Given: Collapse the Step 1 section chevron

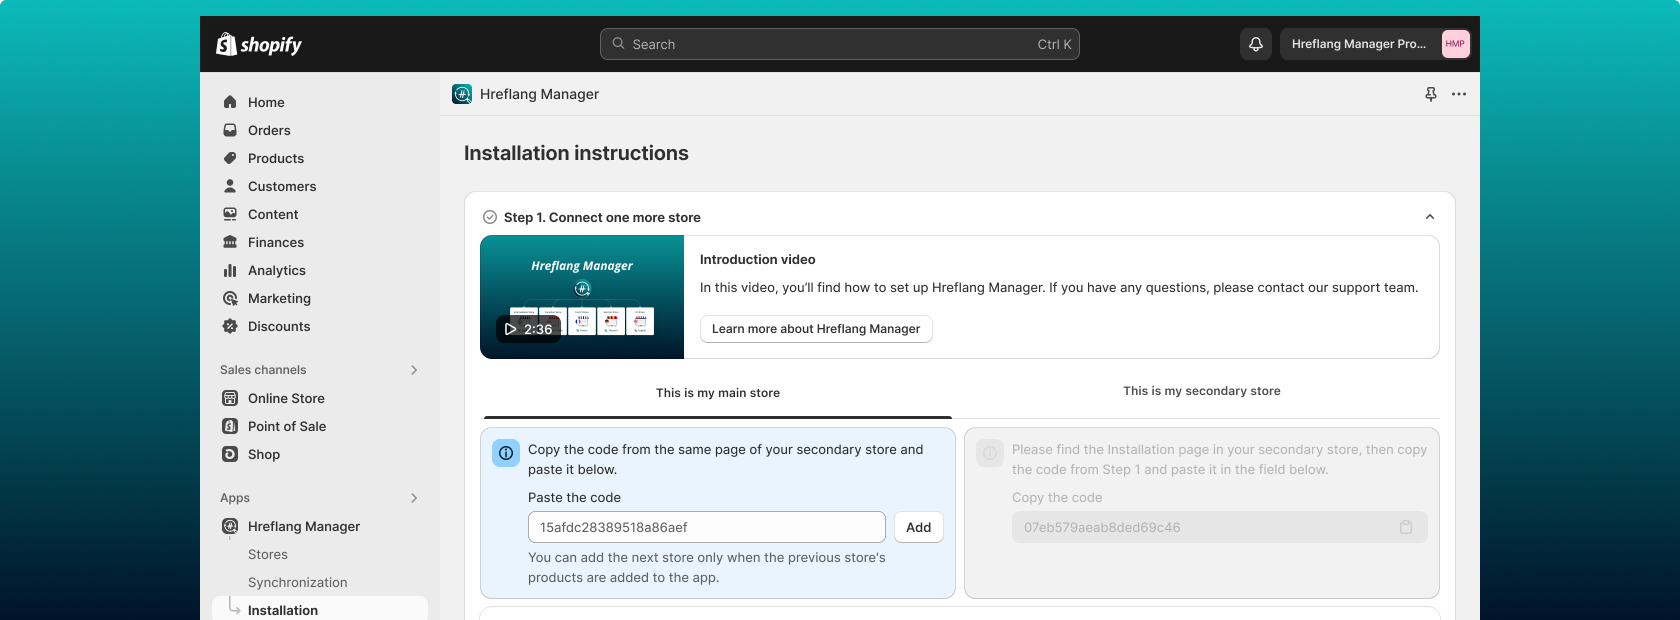Looking at the screenshot, I should coord(1430,217).
